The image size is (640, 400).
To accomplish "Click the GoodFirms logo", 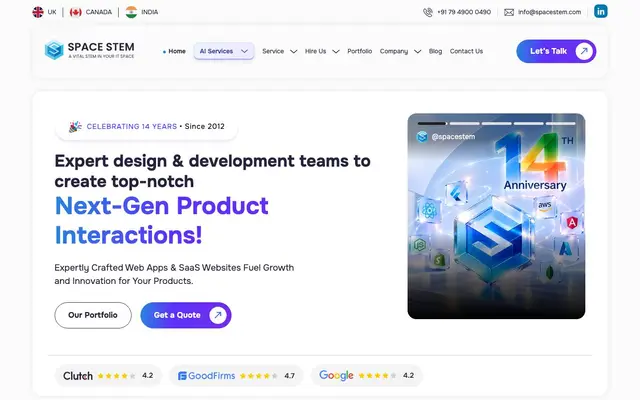I will [x=207, y=376].
